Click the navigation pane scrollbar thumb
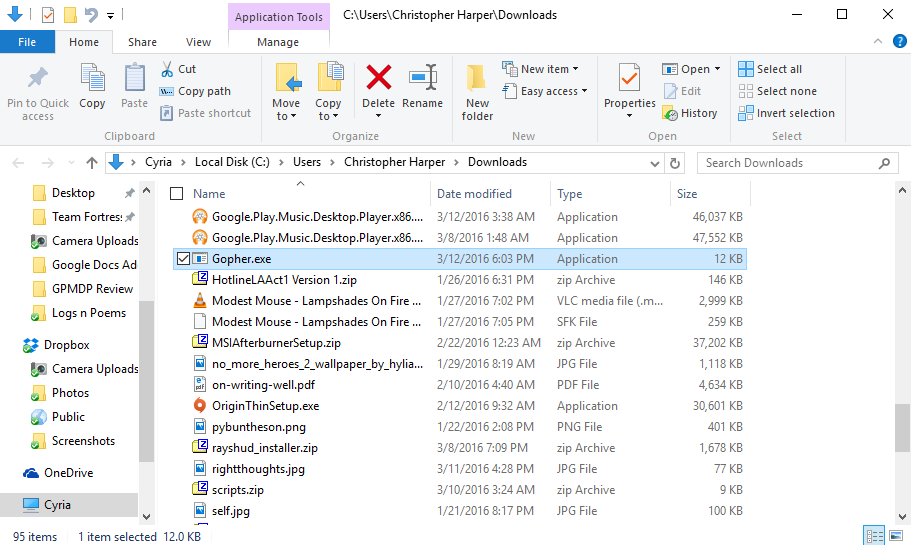 (146, 381)
